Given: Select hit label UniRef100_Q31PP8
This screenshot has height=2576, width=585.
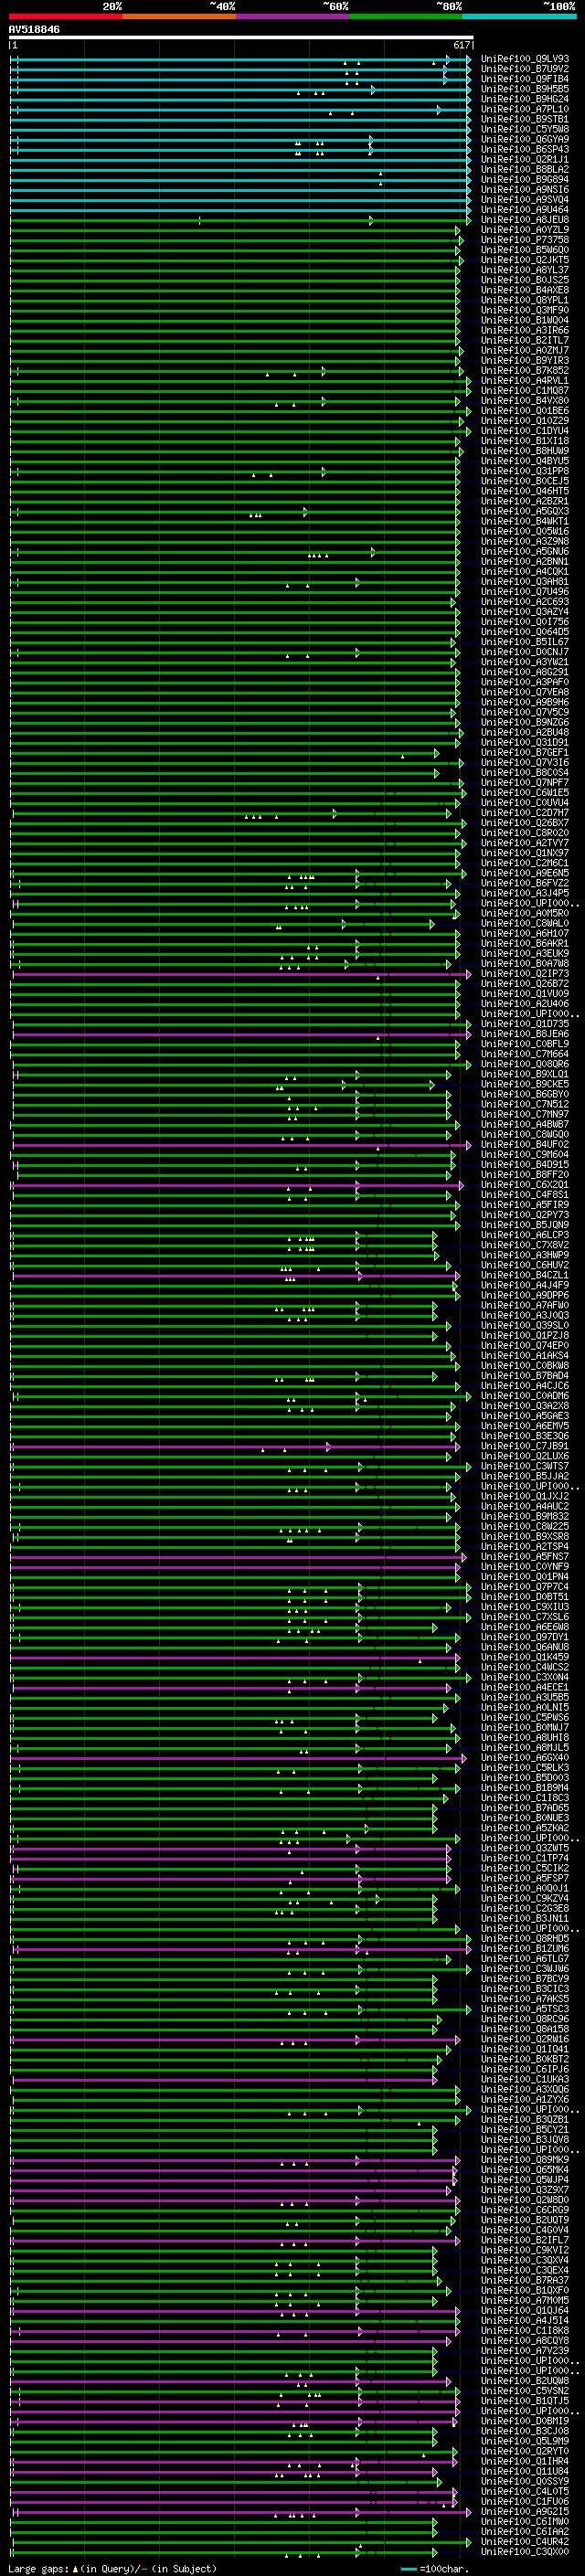Looking at the screenshot, I should pos(525,471).
